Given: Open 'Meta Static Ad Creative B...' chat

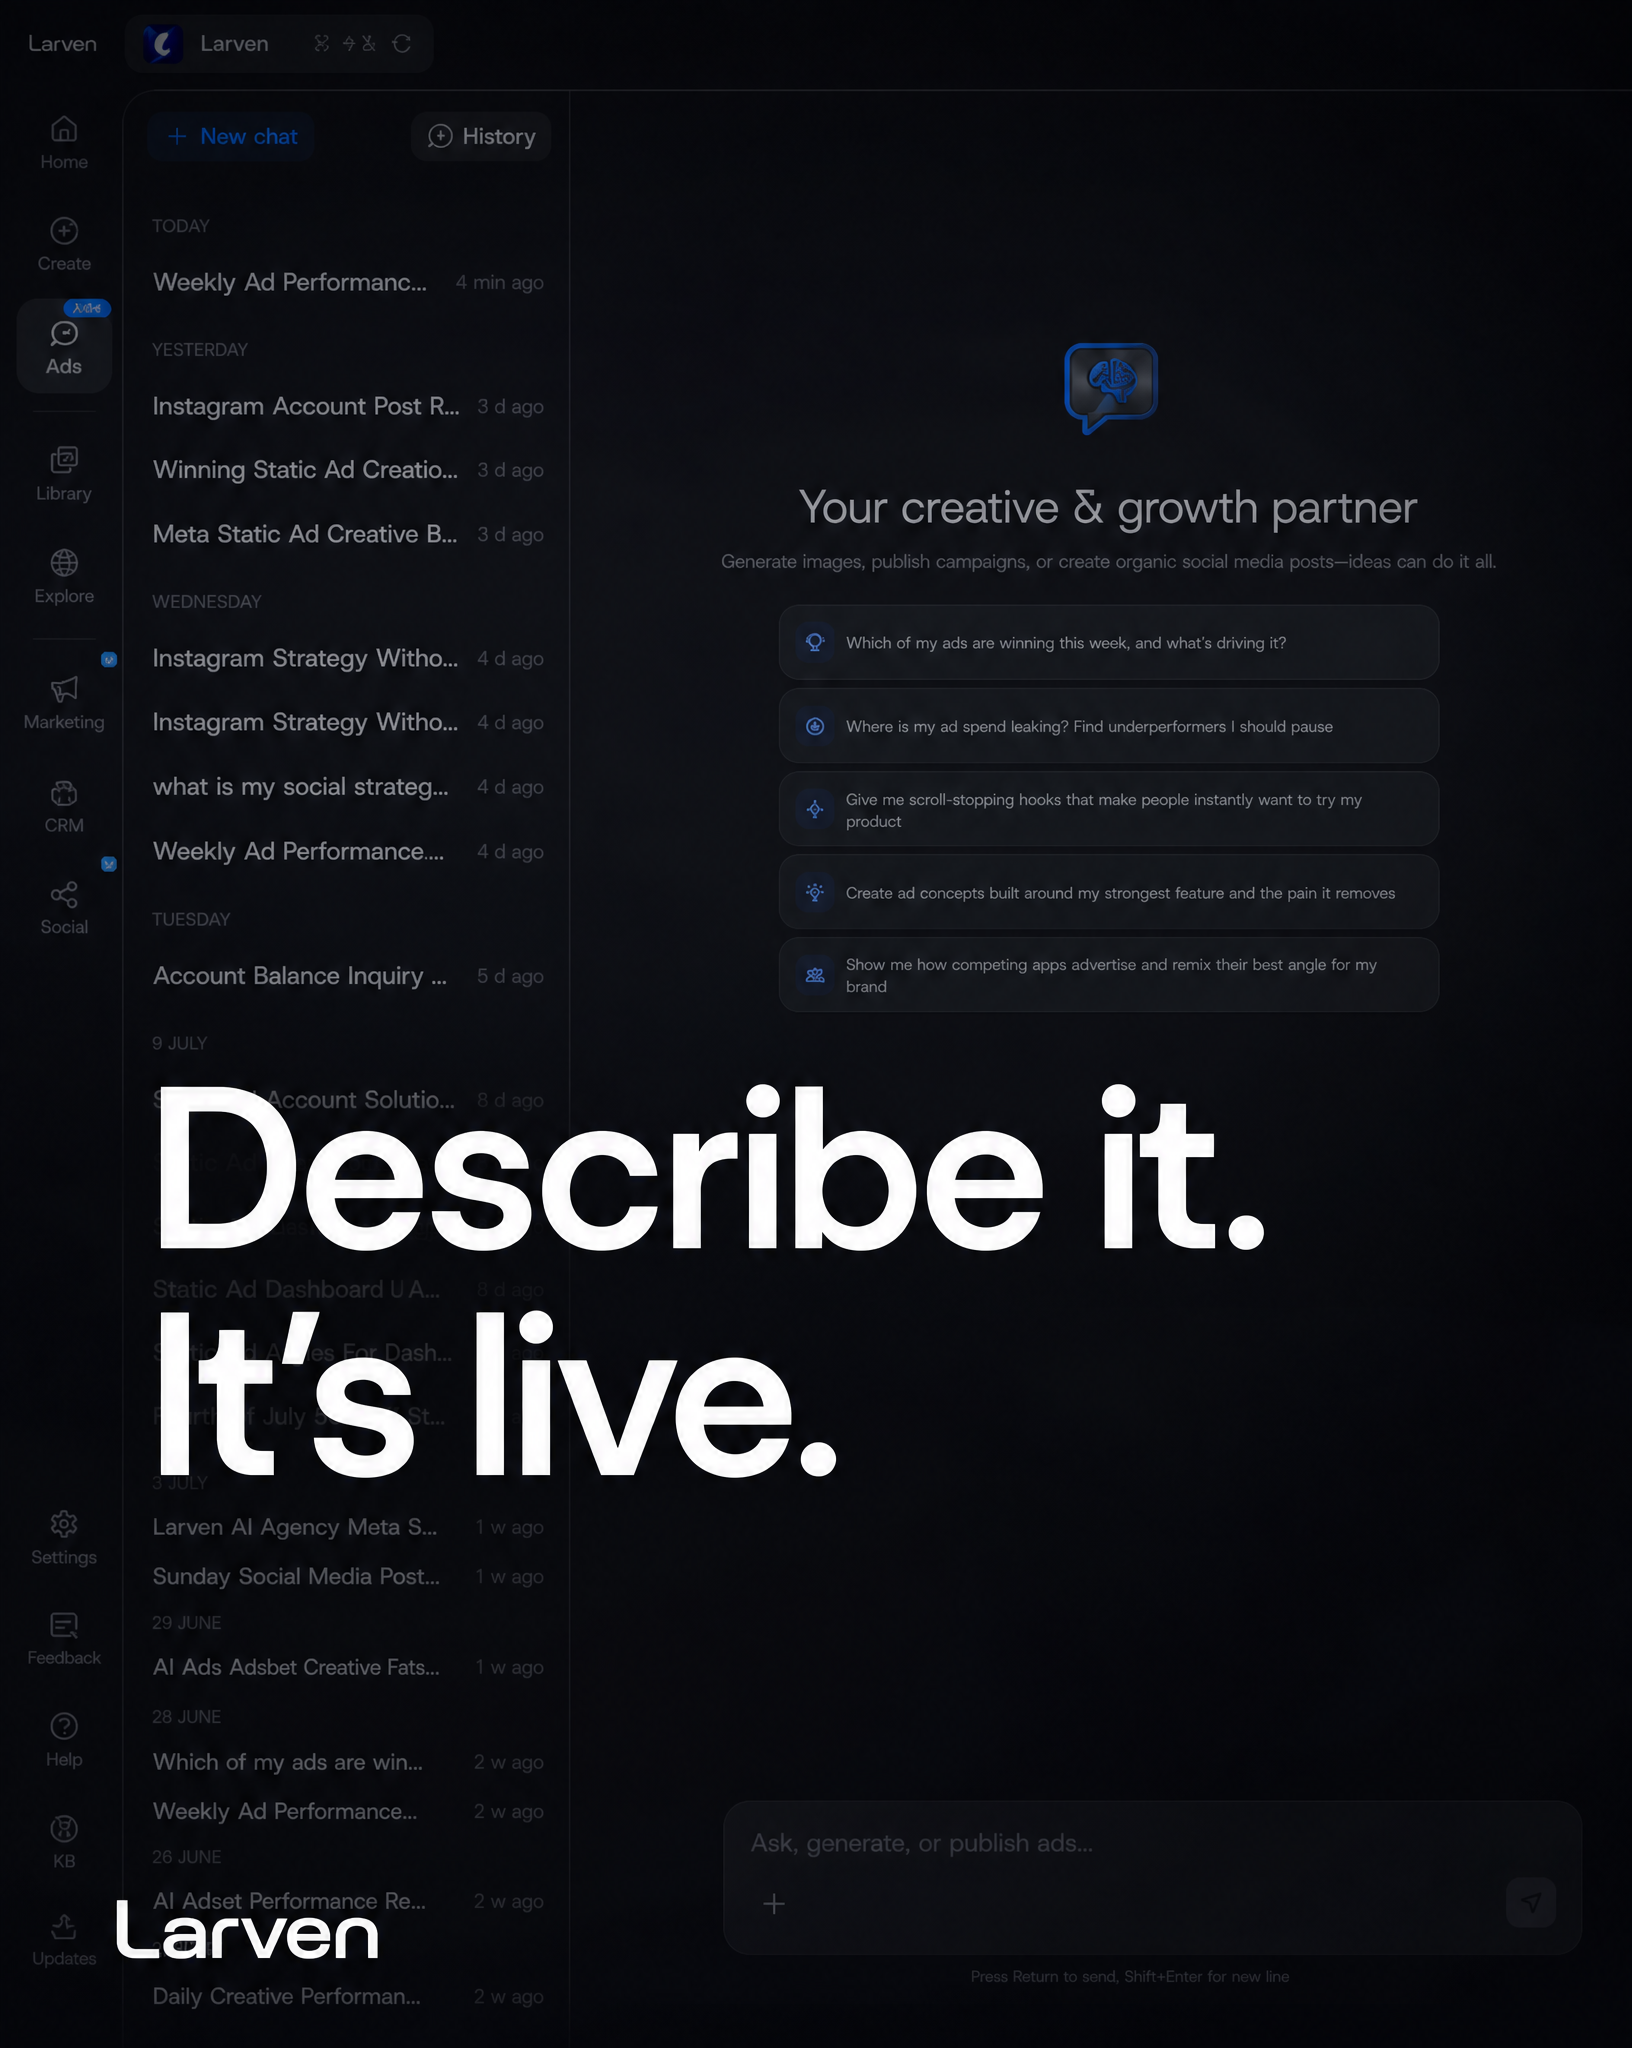Looking at the screenshot, I should pyautogui.click(x=348, y=534).
